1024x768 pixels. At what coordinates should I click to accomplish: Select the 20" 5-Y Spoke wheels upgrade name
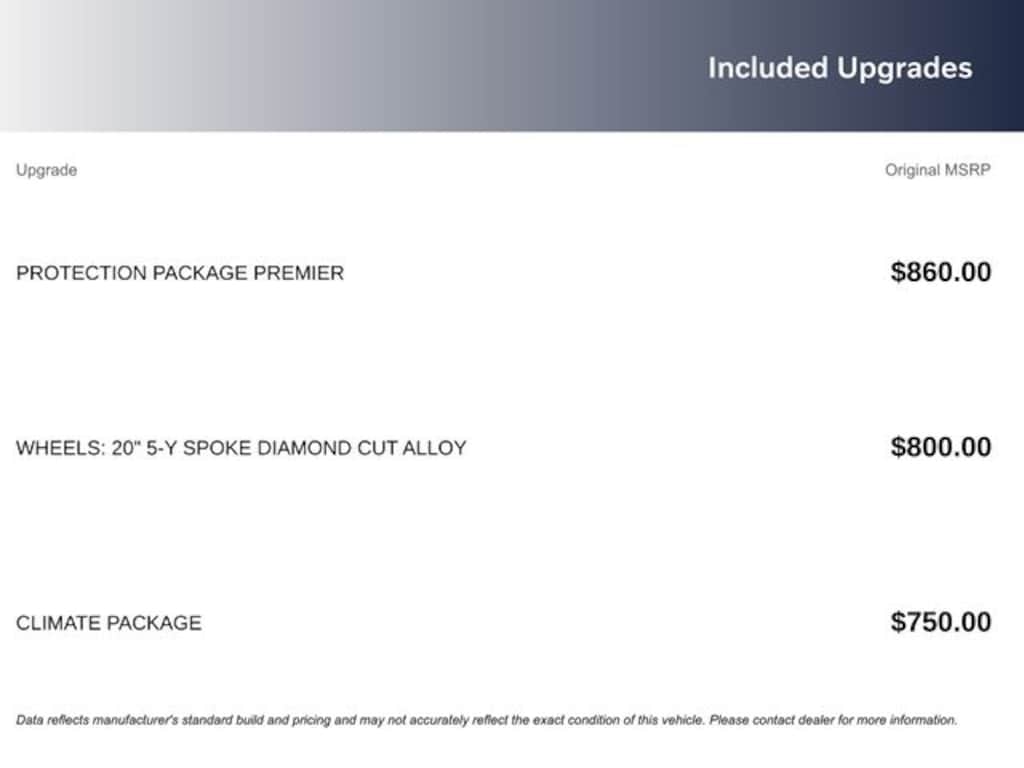[x=241, y=448]
